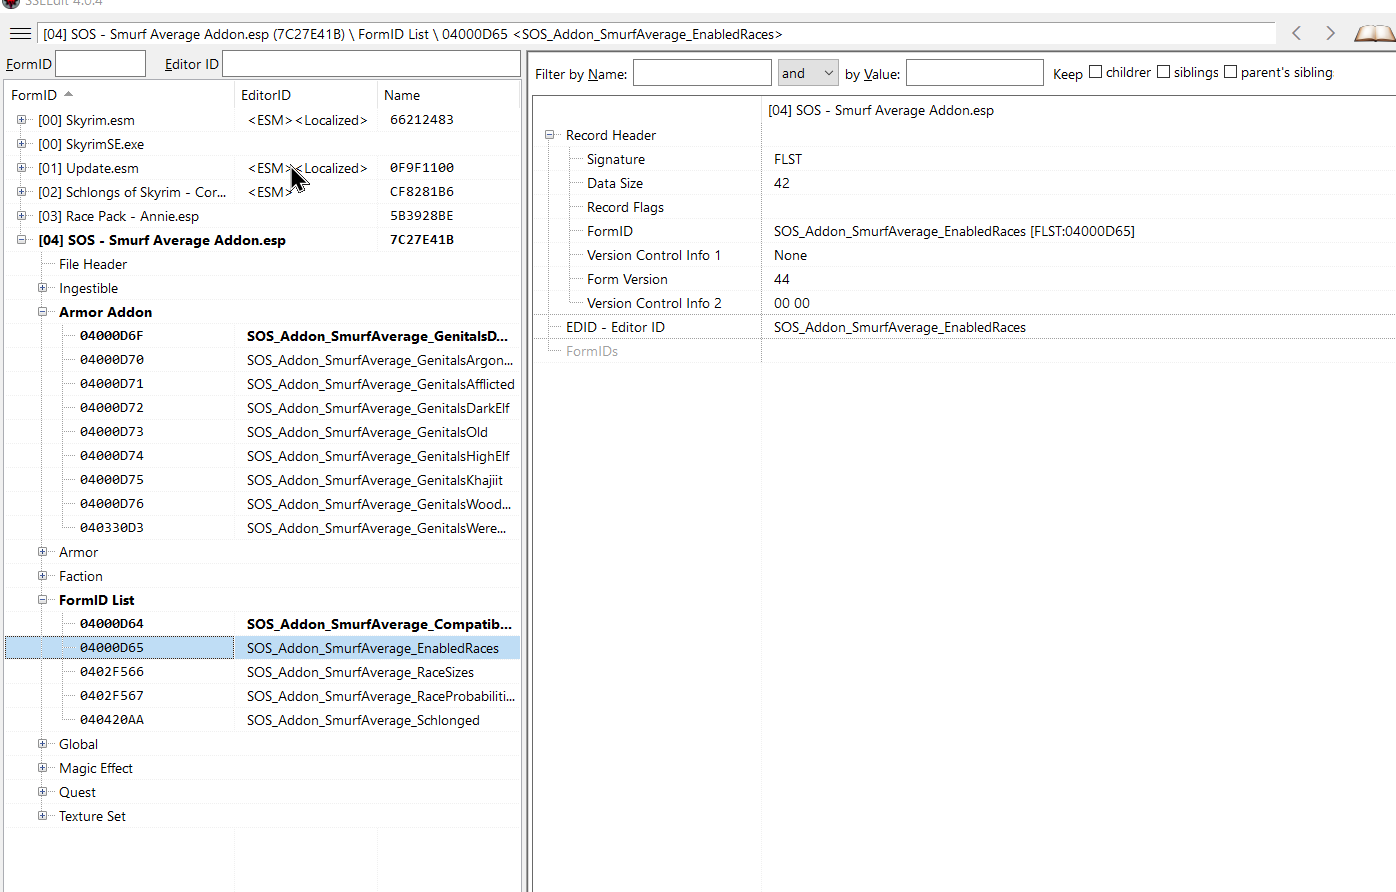
Task: Expand the Texture Set group
Action: (42, 816)
